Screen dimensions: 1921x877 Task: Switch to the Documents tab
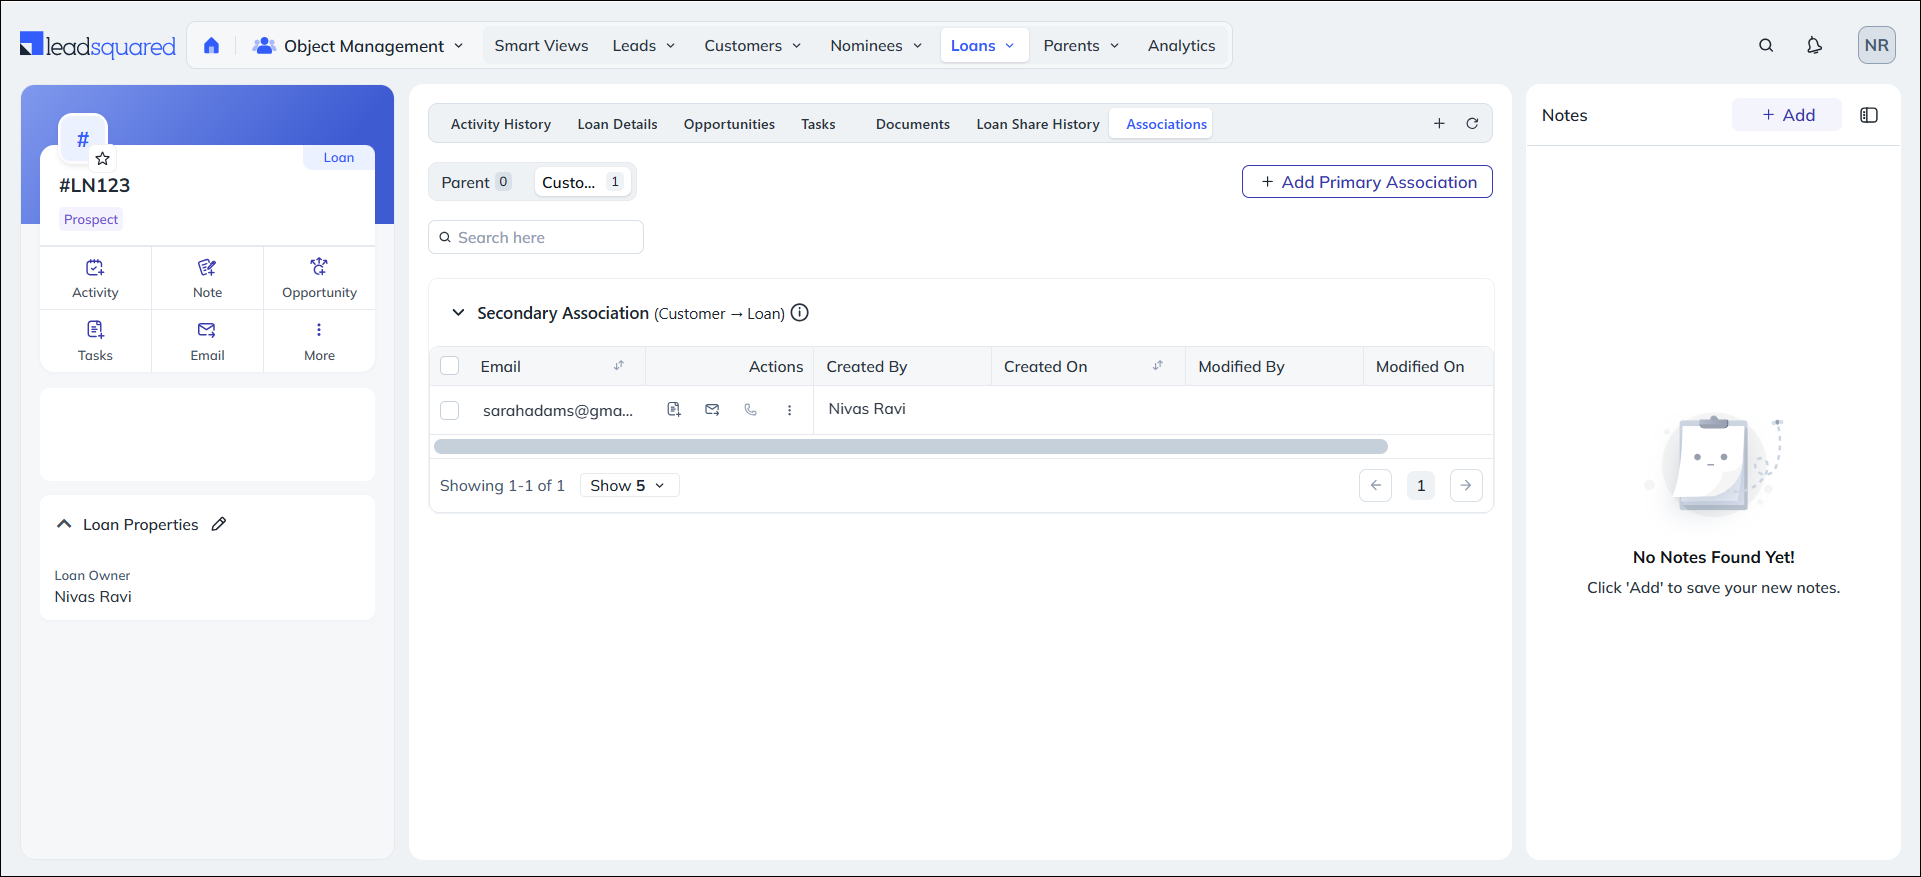[x=913, y=124]
